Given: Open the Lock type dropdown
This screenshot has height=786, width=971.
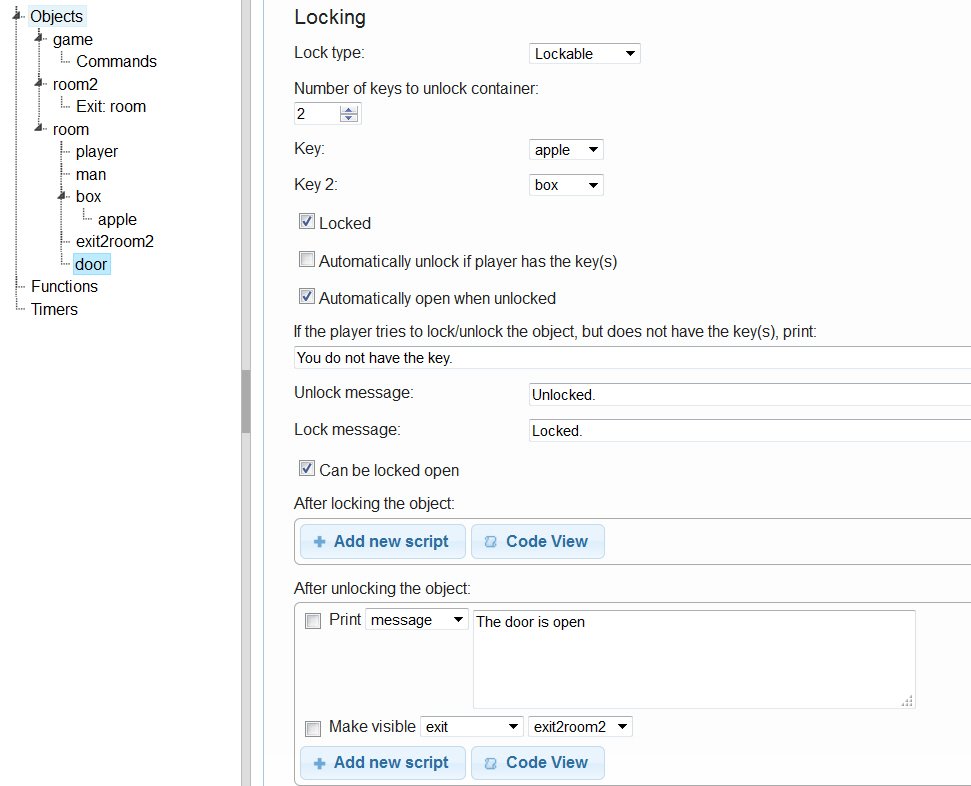Looking at the screenshot, I should 584,53.
